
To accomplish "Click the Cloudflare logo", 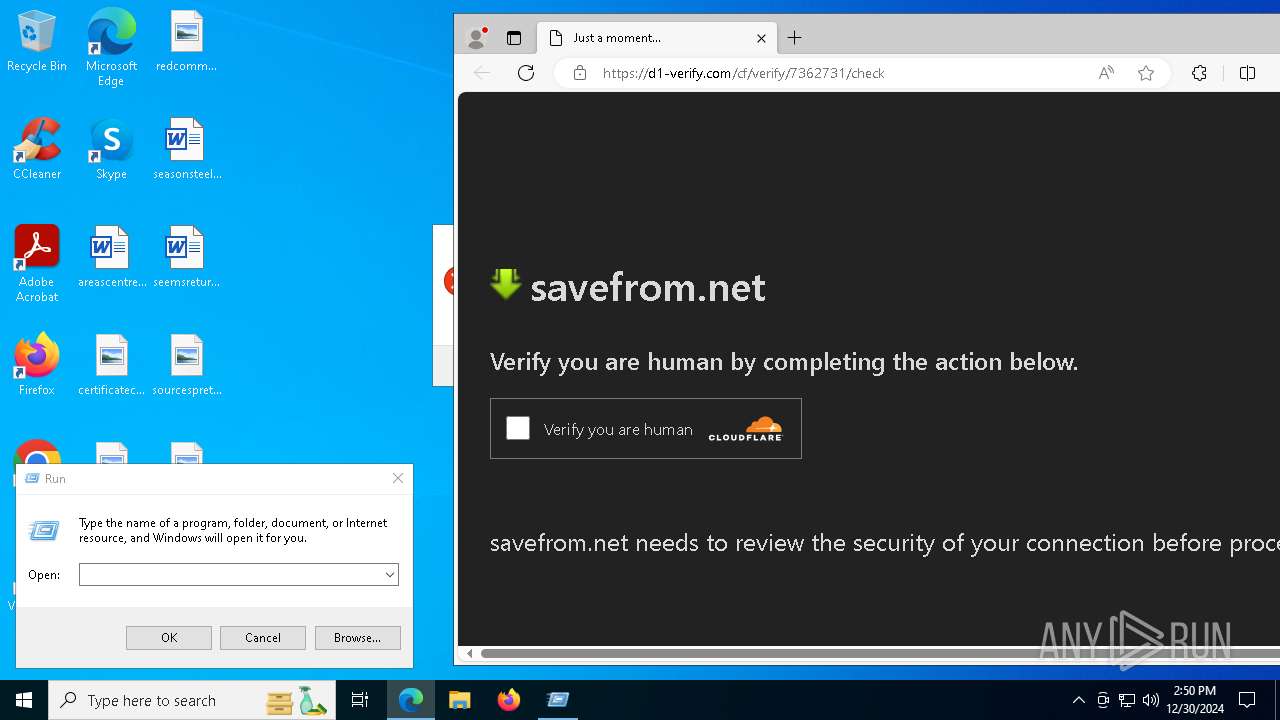I will [745, 429].
